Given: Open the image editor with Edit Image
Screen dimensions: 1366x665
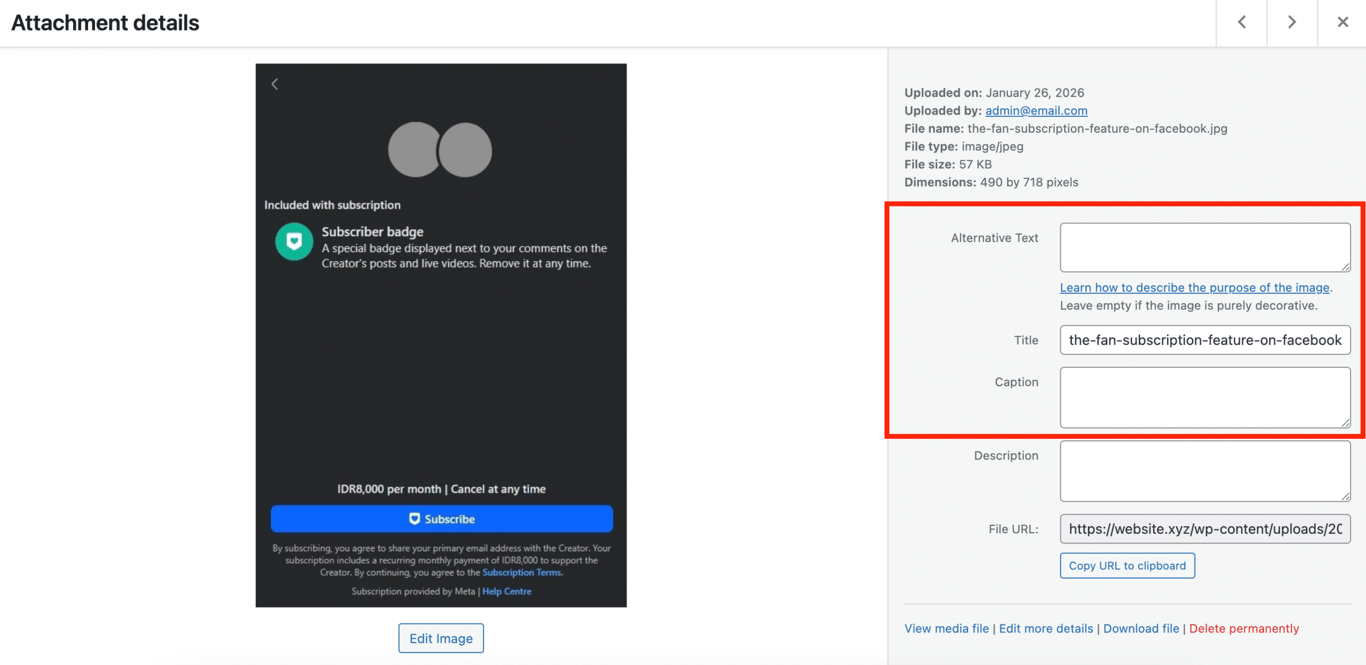Looking at the screenshot, I should (441, 637).
